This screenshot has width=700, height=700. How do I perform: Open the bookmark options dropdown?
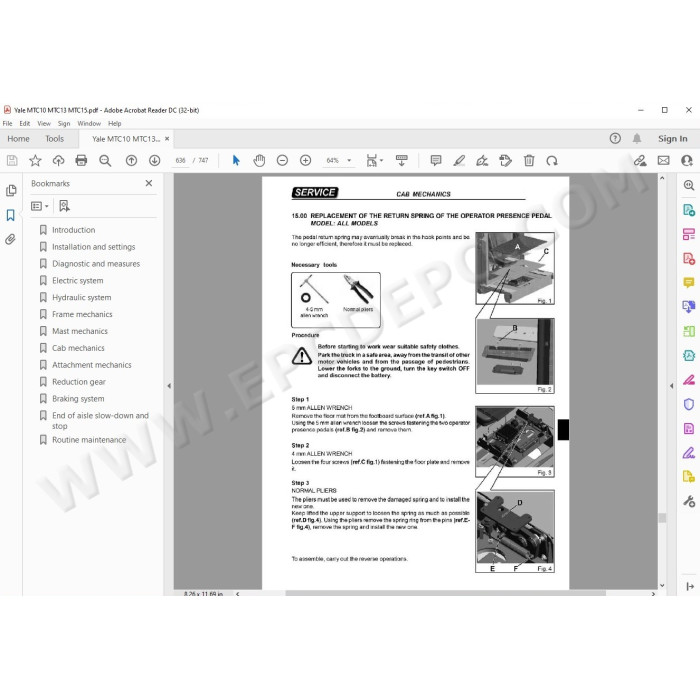tap(39, 206)
